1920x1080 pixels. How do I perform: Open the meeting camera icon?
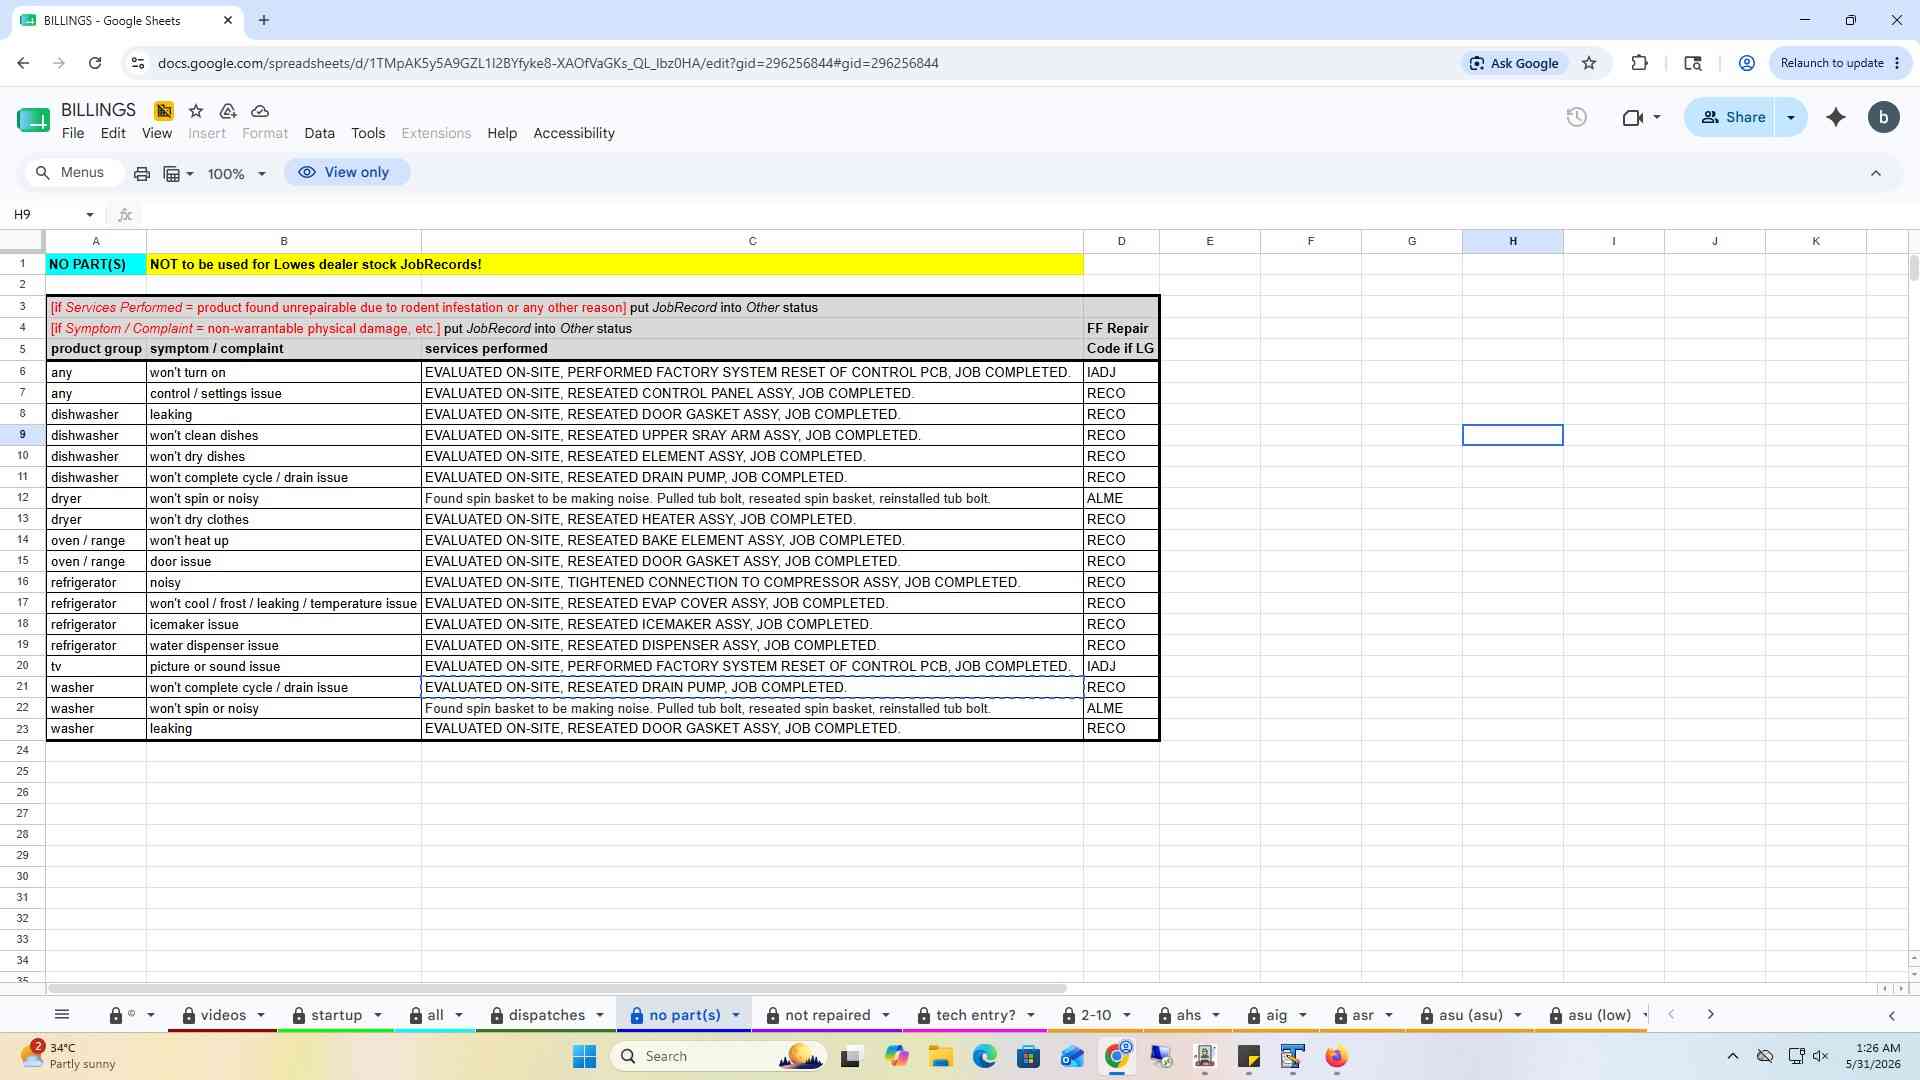click(x=1640, y=118)
